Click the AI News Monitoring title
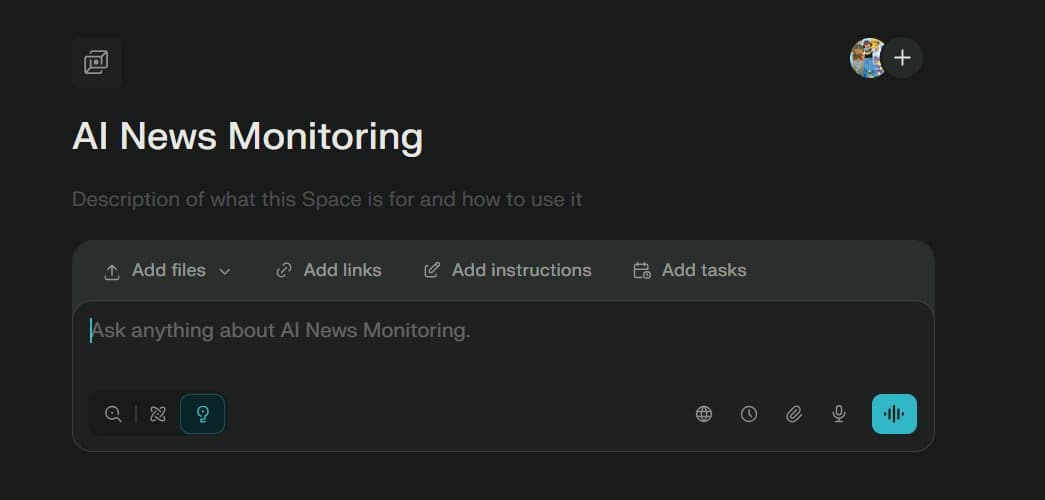Viewport: 1045px width, 500px height. click(x=247, y=137)
